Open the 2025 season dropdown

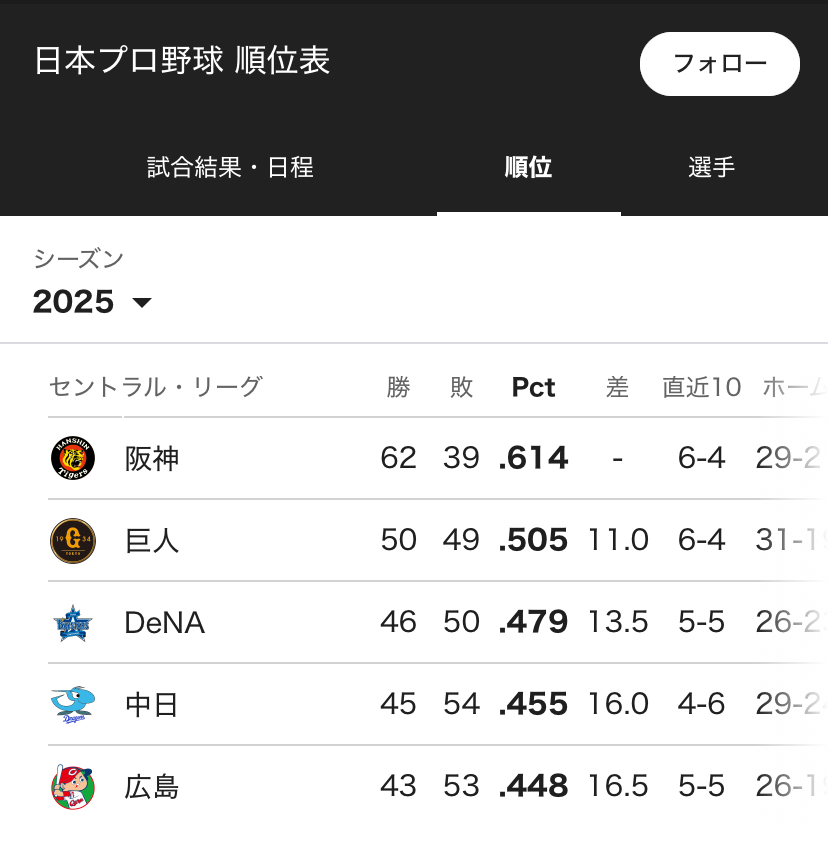75,301
